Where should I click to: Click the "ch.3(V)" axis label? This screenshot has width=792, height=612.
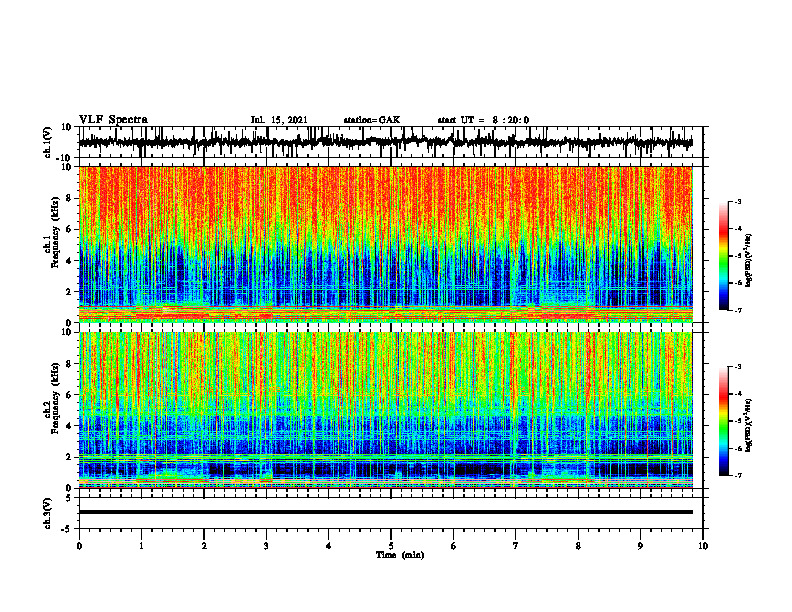coord(48,513)
